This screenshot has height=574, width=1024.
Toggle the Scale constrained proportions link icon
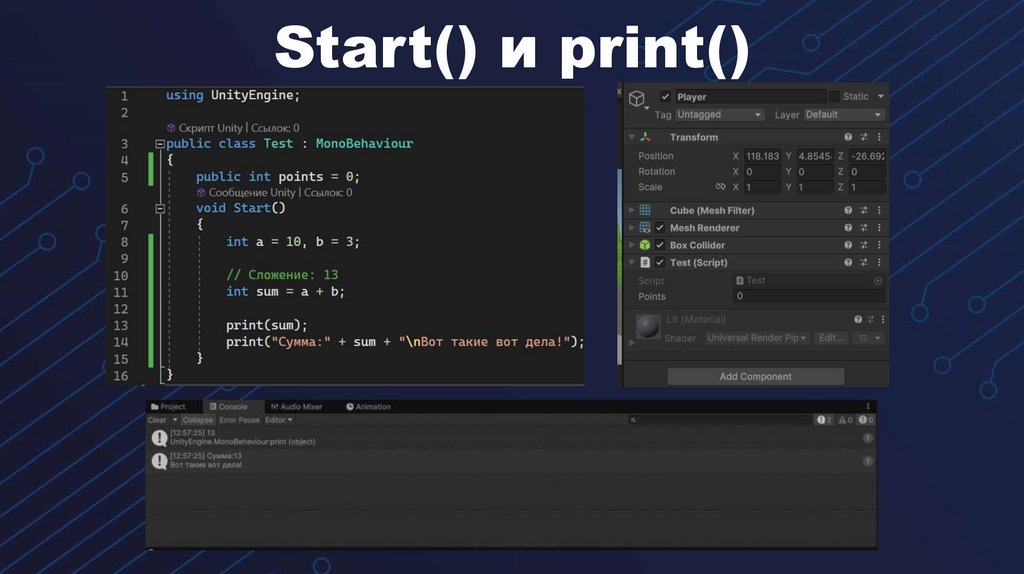coord(720,187)
